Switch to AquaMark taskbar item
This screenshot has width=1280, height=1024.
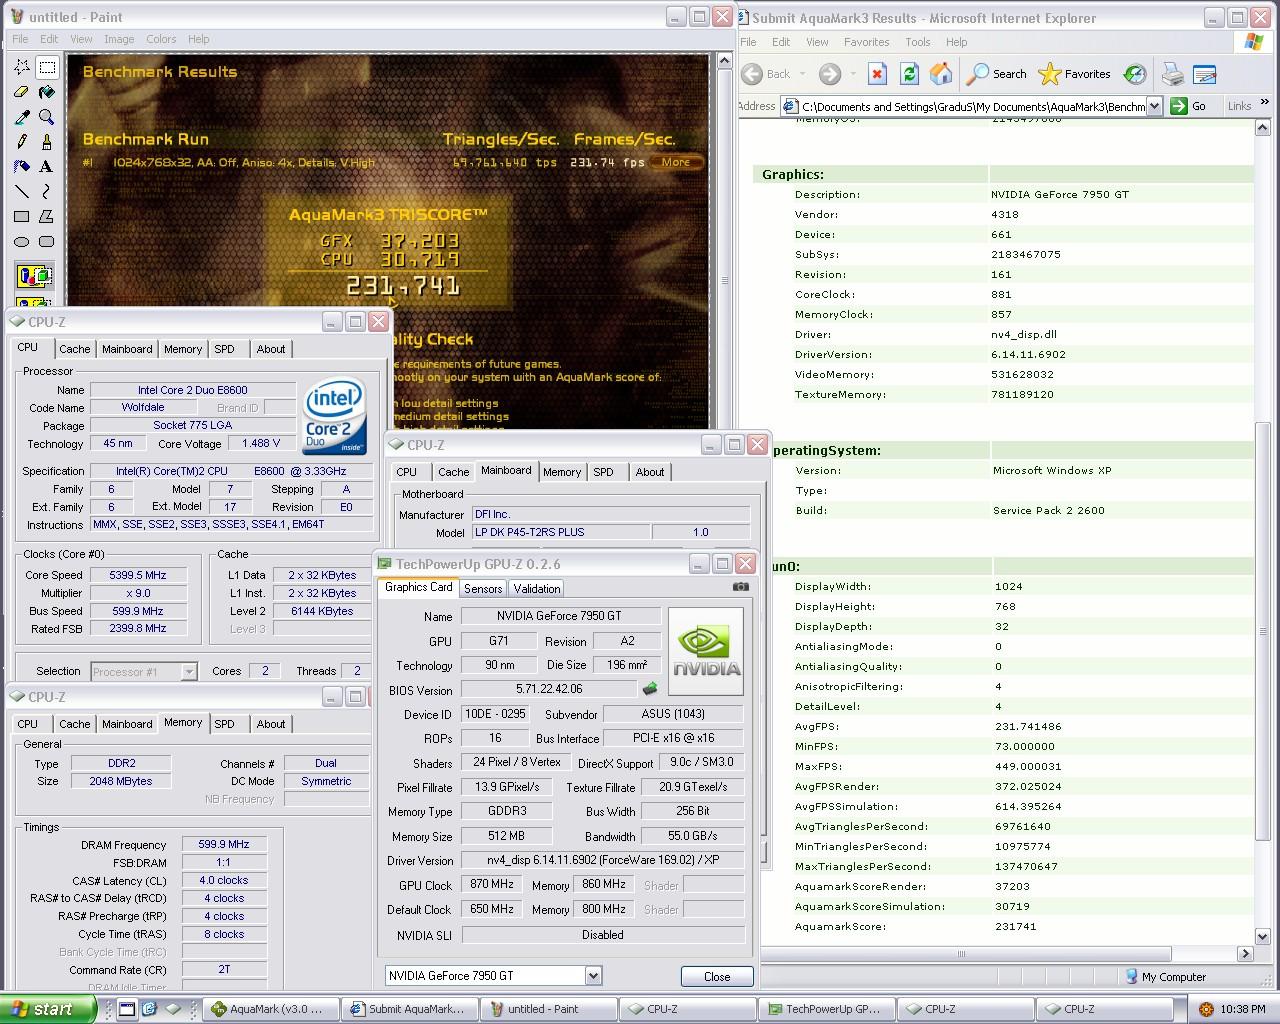270,1009
